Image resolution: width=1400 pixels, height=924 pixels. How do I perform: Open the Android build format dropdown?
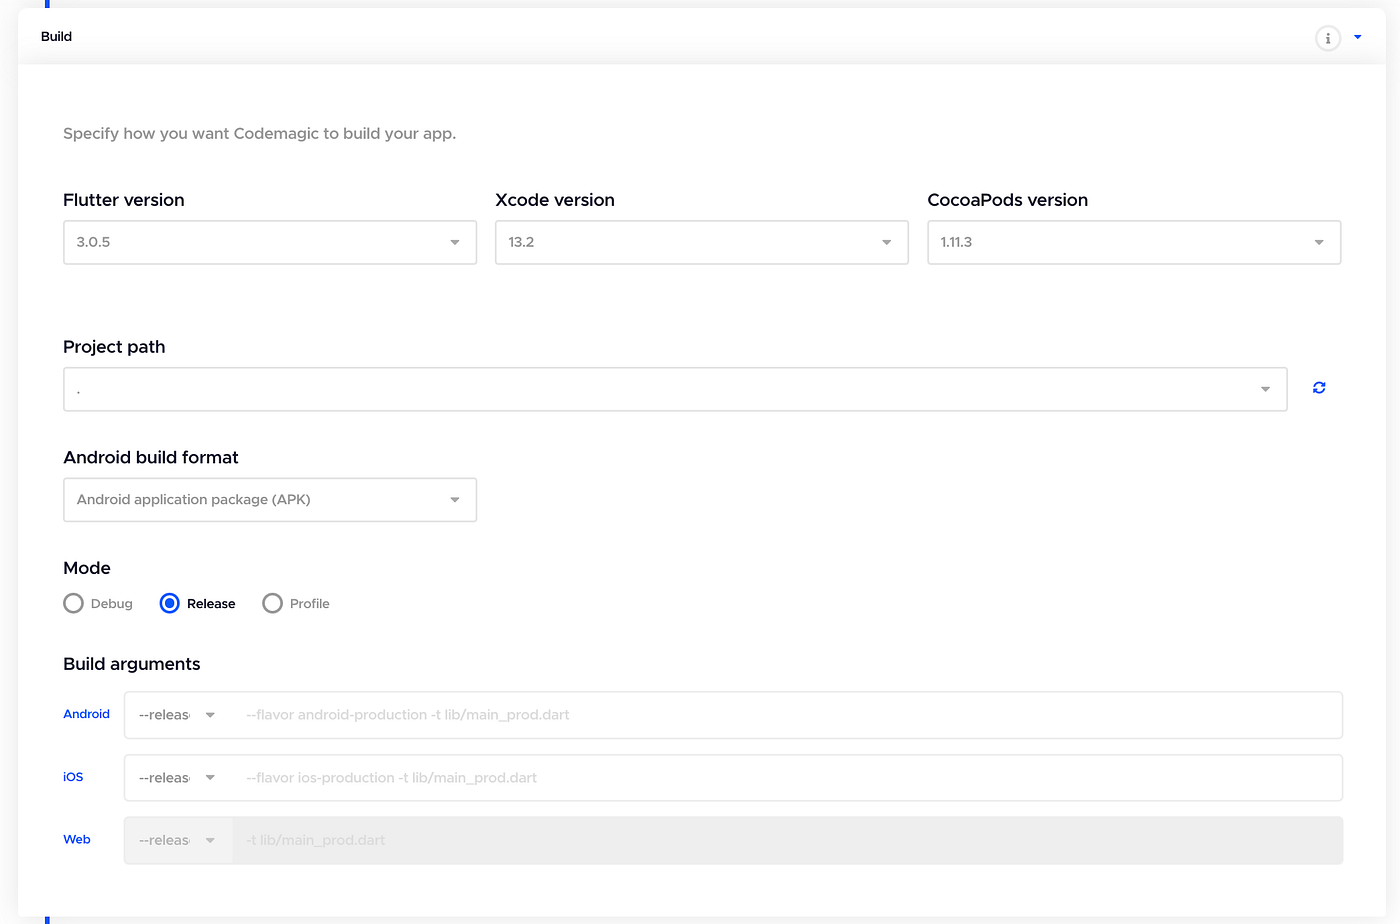click(269, 500)
